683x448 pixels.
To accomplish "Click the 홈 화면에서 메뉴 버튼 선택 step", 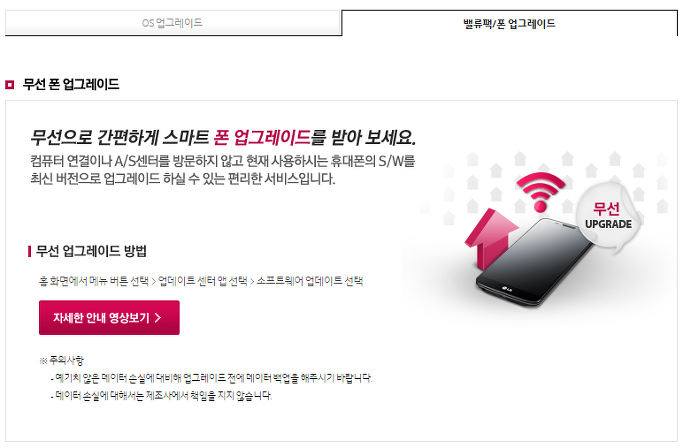I will (94, 281).
